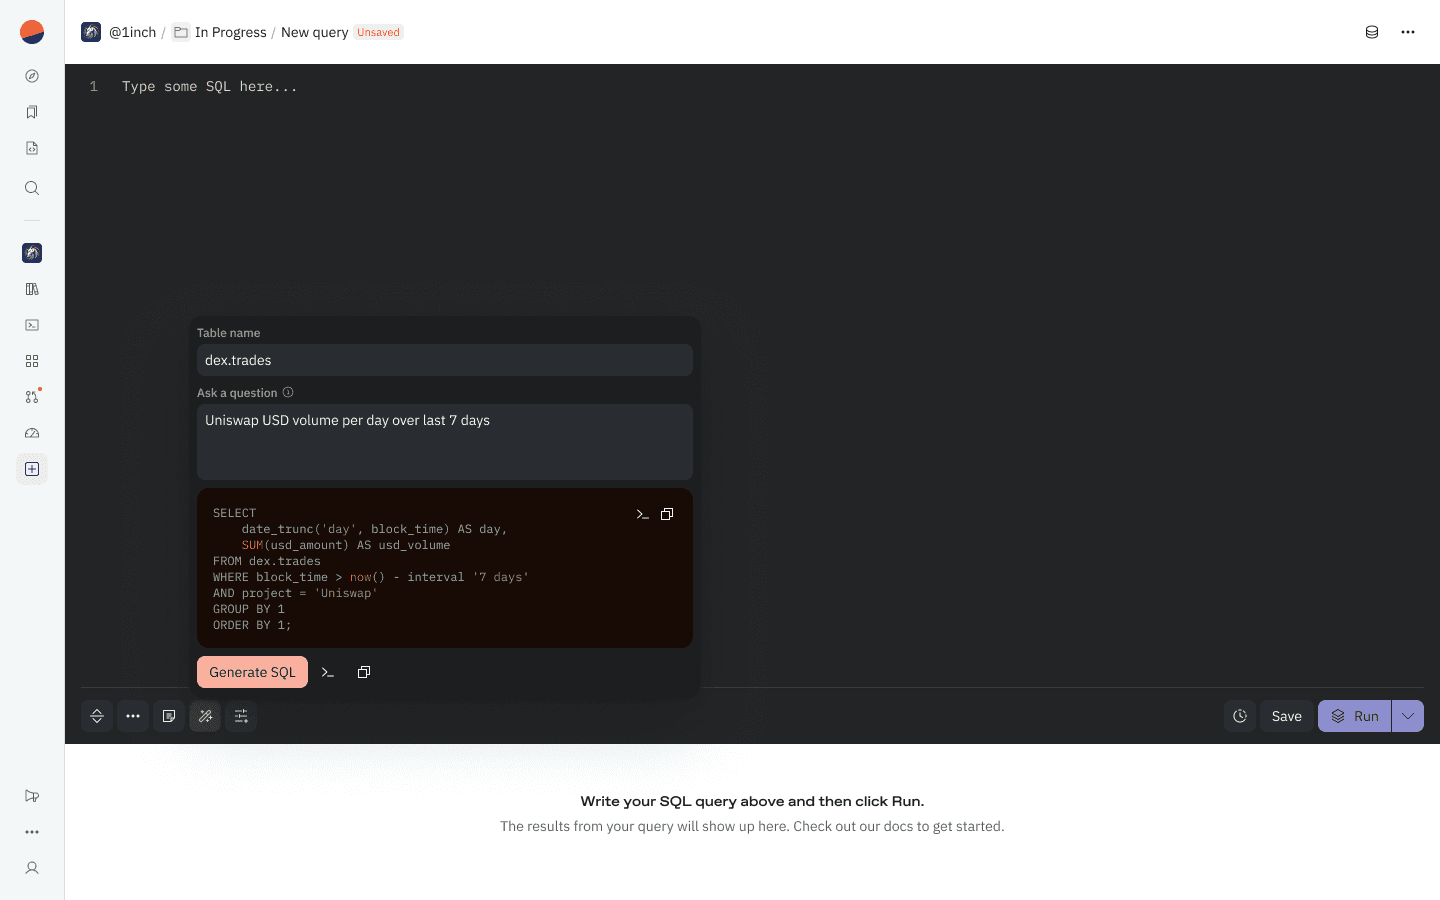Image resolution: width=1440 pixels, height=900 pixels.
Task: Go to @1inch team breadcrumb
Action: tap(132, 32)
